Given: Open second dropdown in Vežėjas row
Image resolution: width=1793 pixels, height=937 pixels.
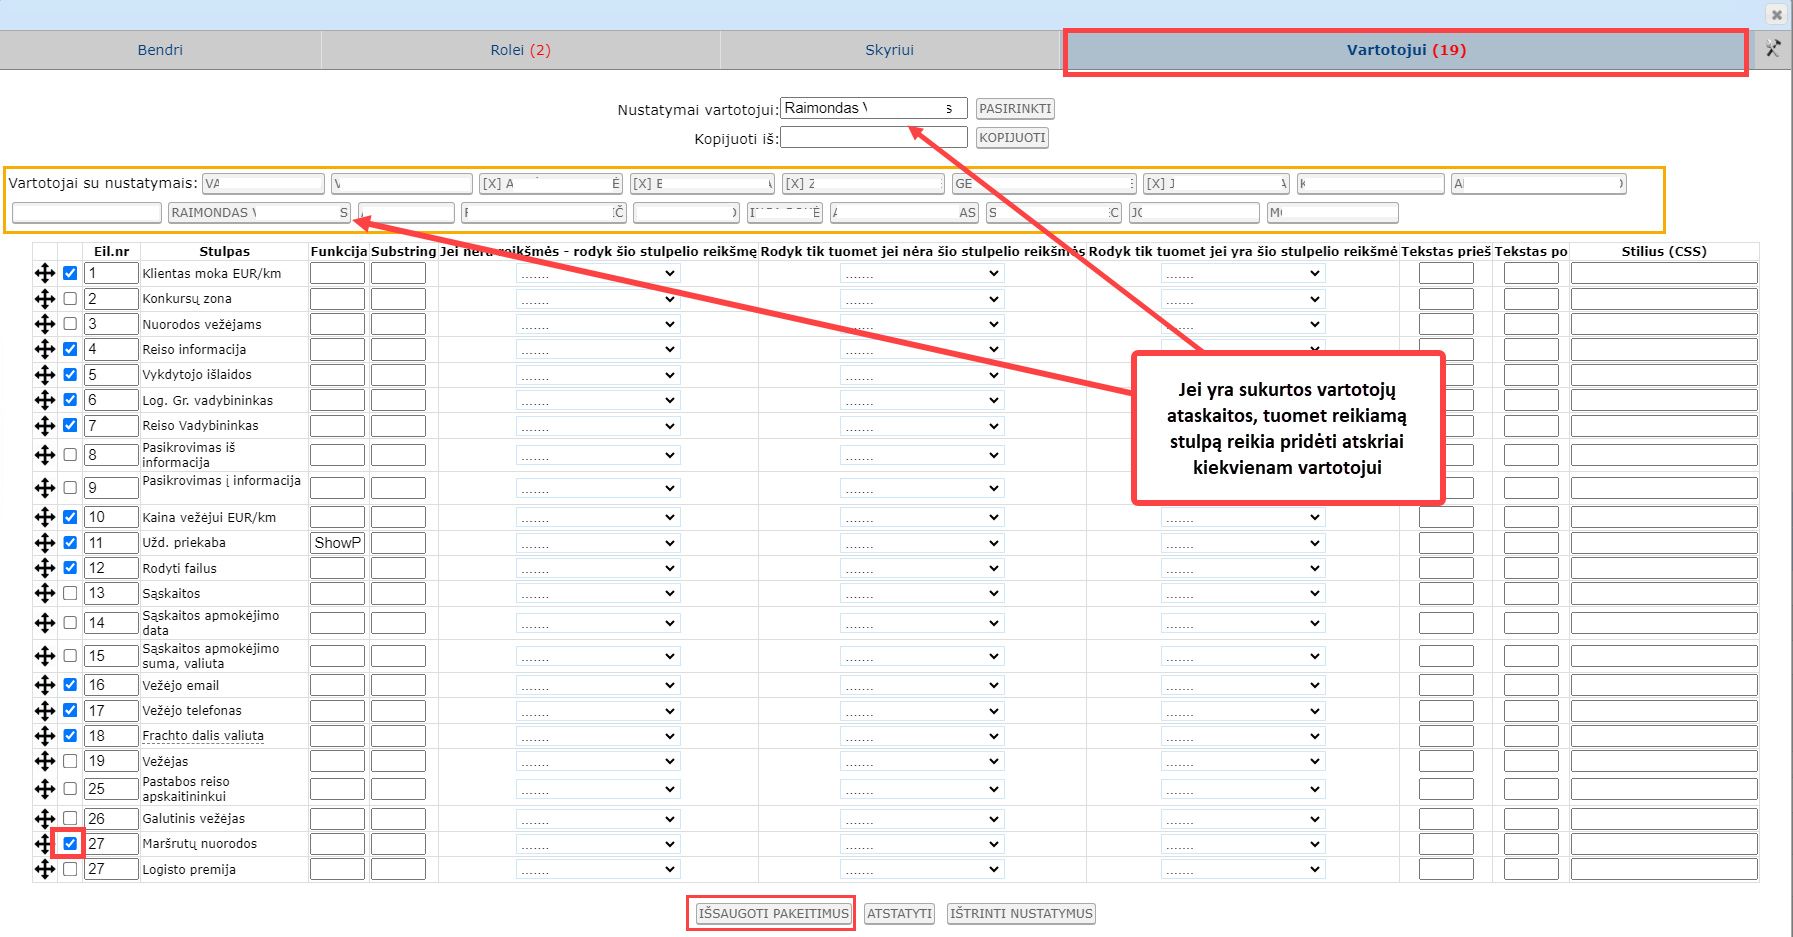Looking at the screenshot, I should 922,761.
